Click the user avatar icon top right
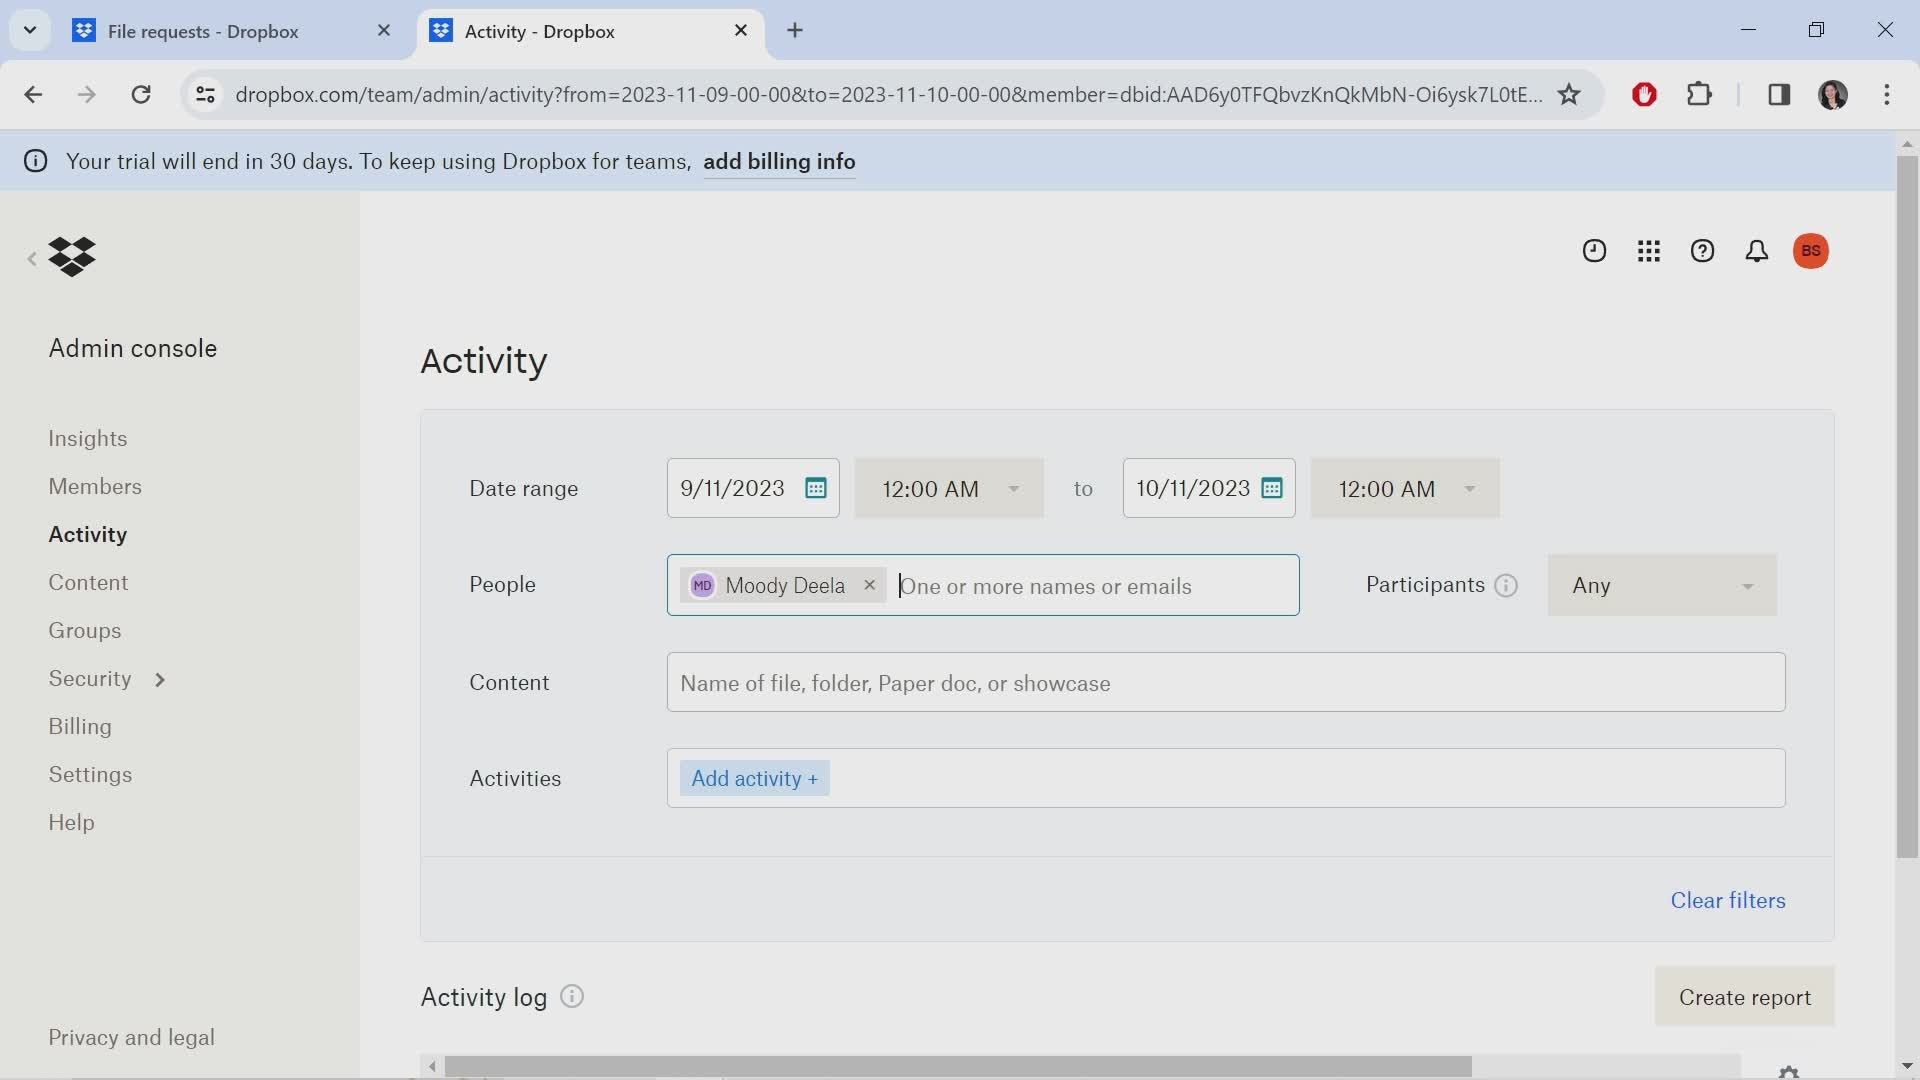Image resolution: width=1920 pixels, height=1080 pixels. 1812,251
